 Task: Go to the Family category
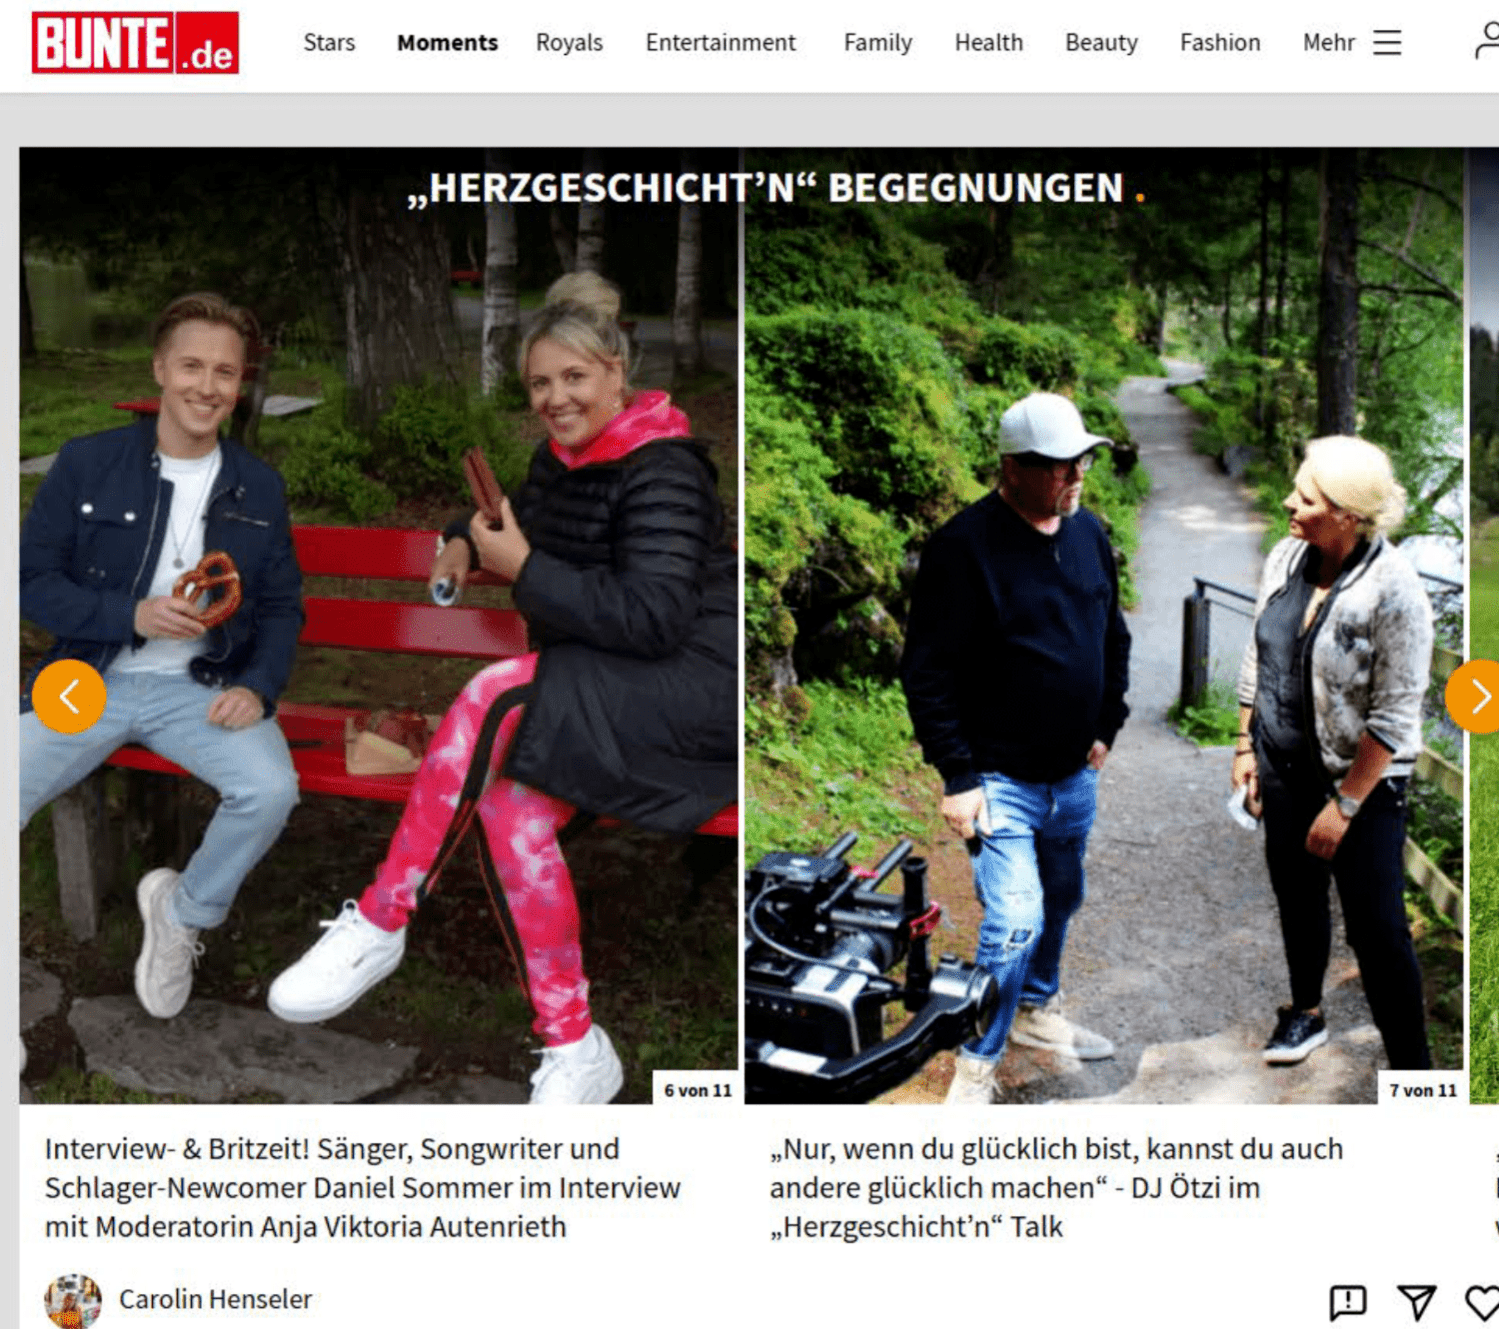(878, 43)
